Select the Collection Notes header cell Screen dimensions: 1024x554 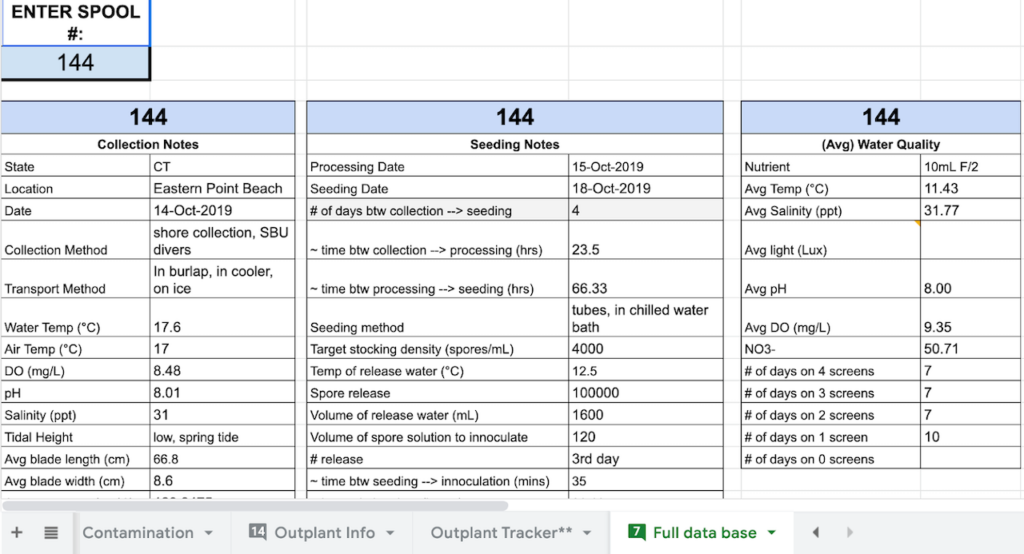coord(148,144)
